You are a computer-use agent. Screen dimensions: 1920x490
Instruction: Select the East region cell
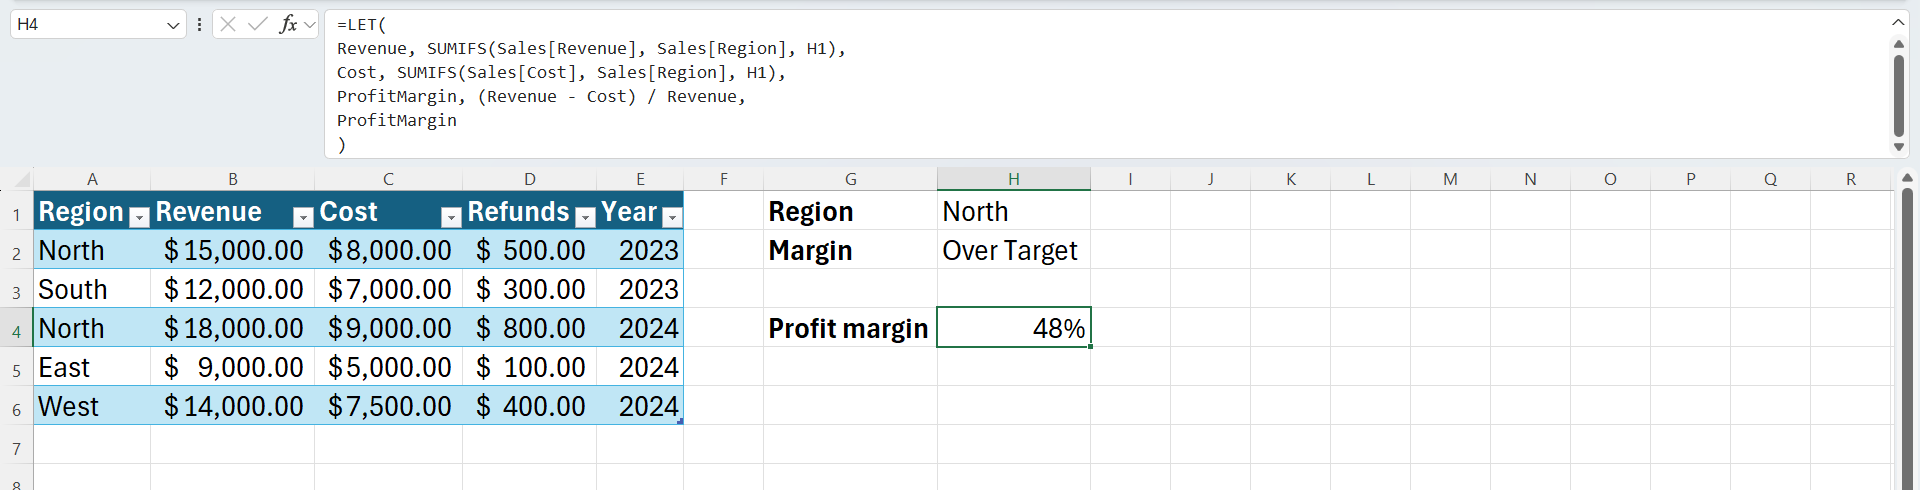click(92, 367)
